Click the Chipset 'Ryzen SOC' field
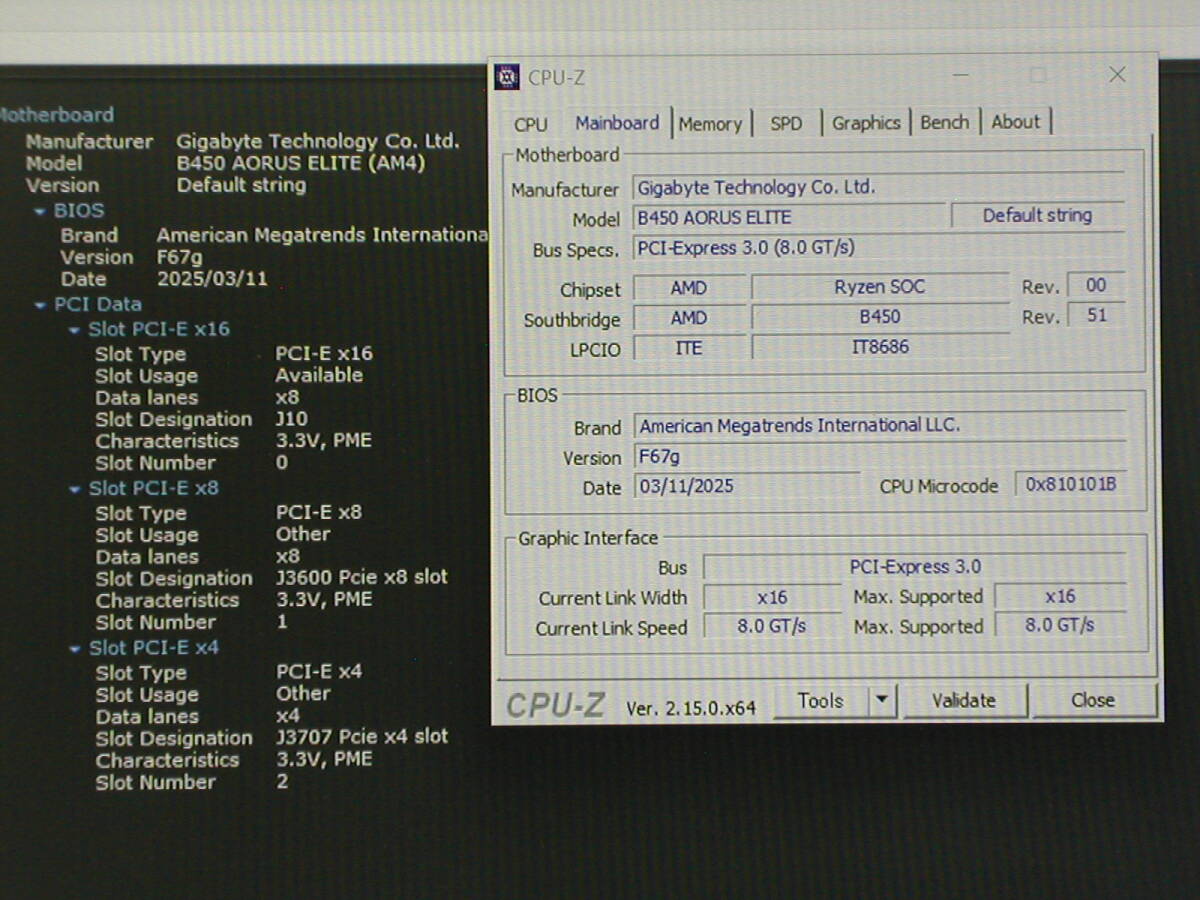 (x=880, y=287)
